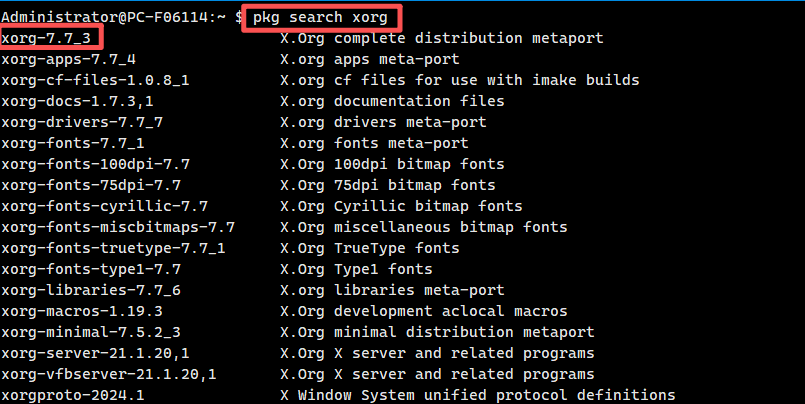805x404 pixels.
Task: Select the xorg-server-21.1.20,1 package name
Action: point(95,332)
